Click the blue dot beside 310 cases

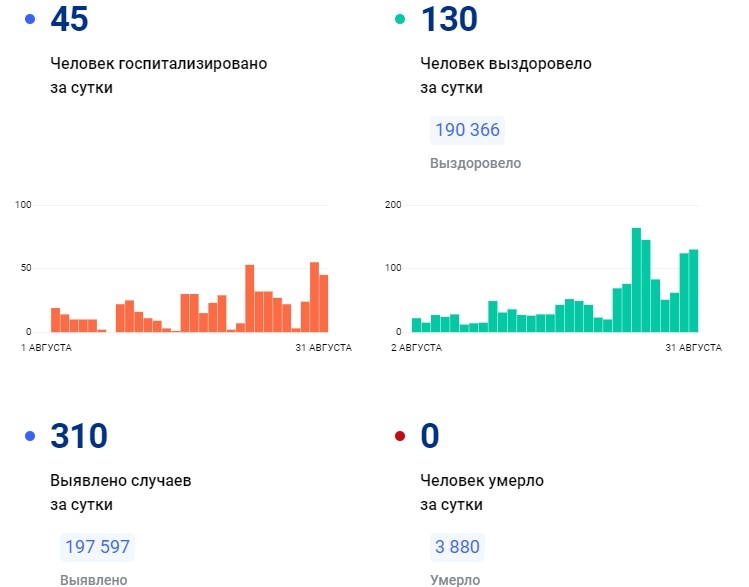(x=30, y=437)
